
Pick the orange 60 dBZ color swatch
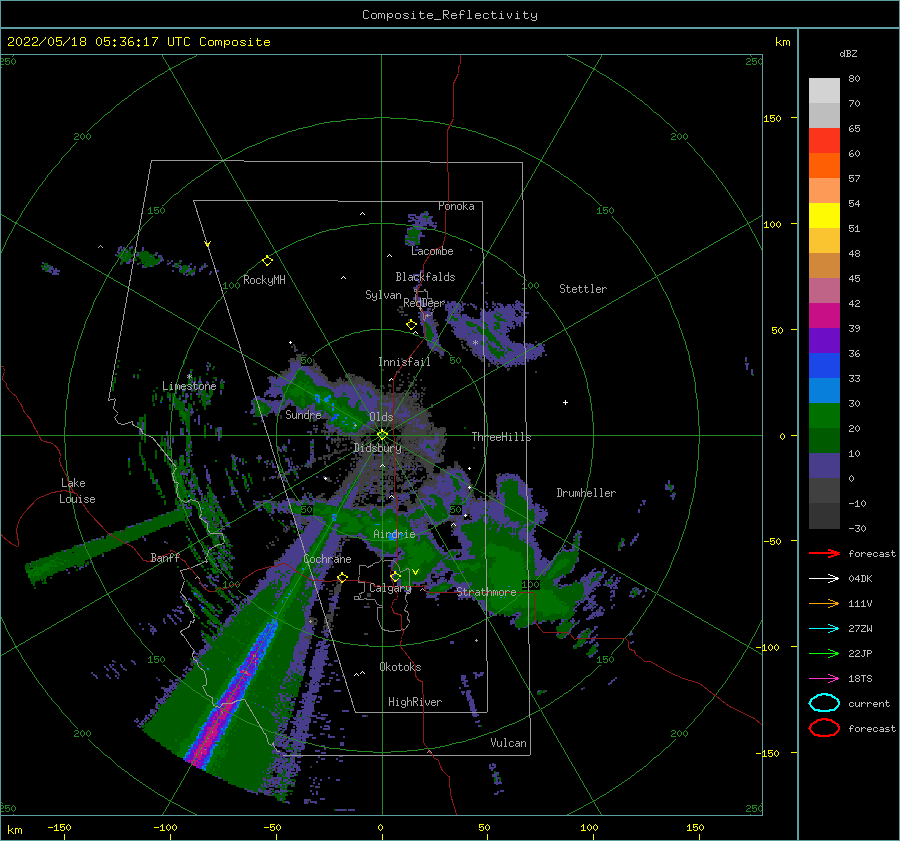tap(824, 165)
